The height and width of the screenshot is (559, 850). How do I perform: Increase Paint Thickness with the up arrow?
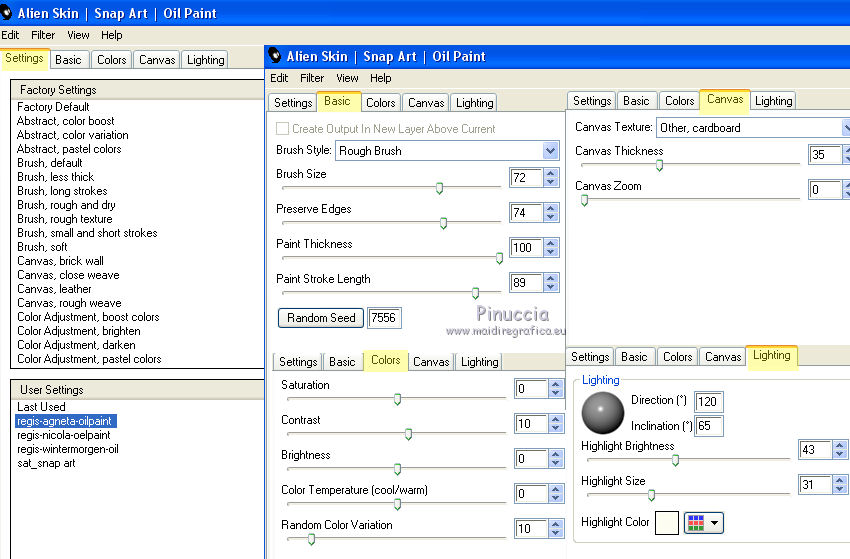(551, 243)
